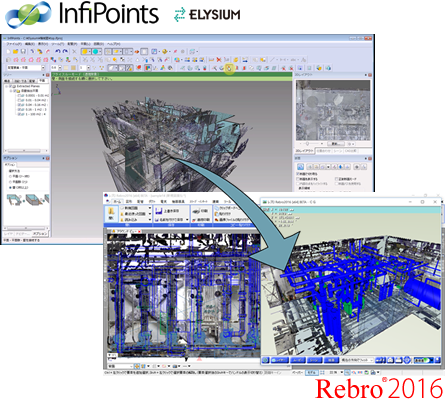Toggle the first unchecked plane range checkbox
Image resolution: width=445 pixels, height=399 pixels.
(20, 95)
